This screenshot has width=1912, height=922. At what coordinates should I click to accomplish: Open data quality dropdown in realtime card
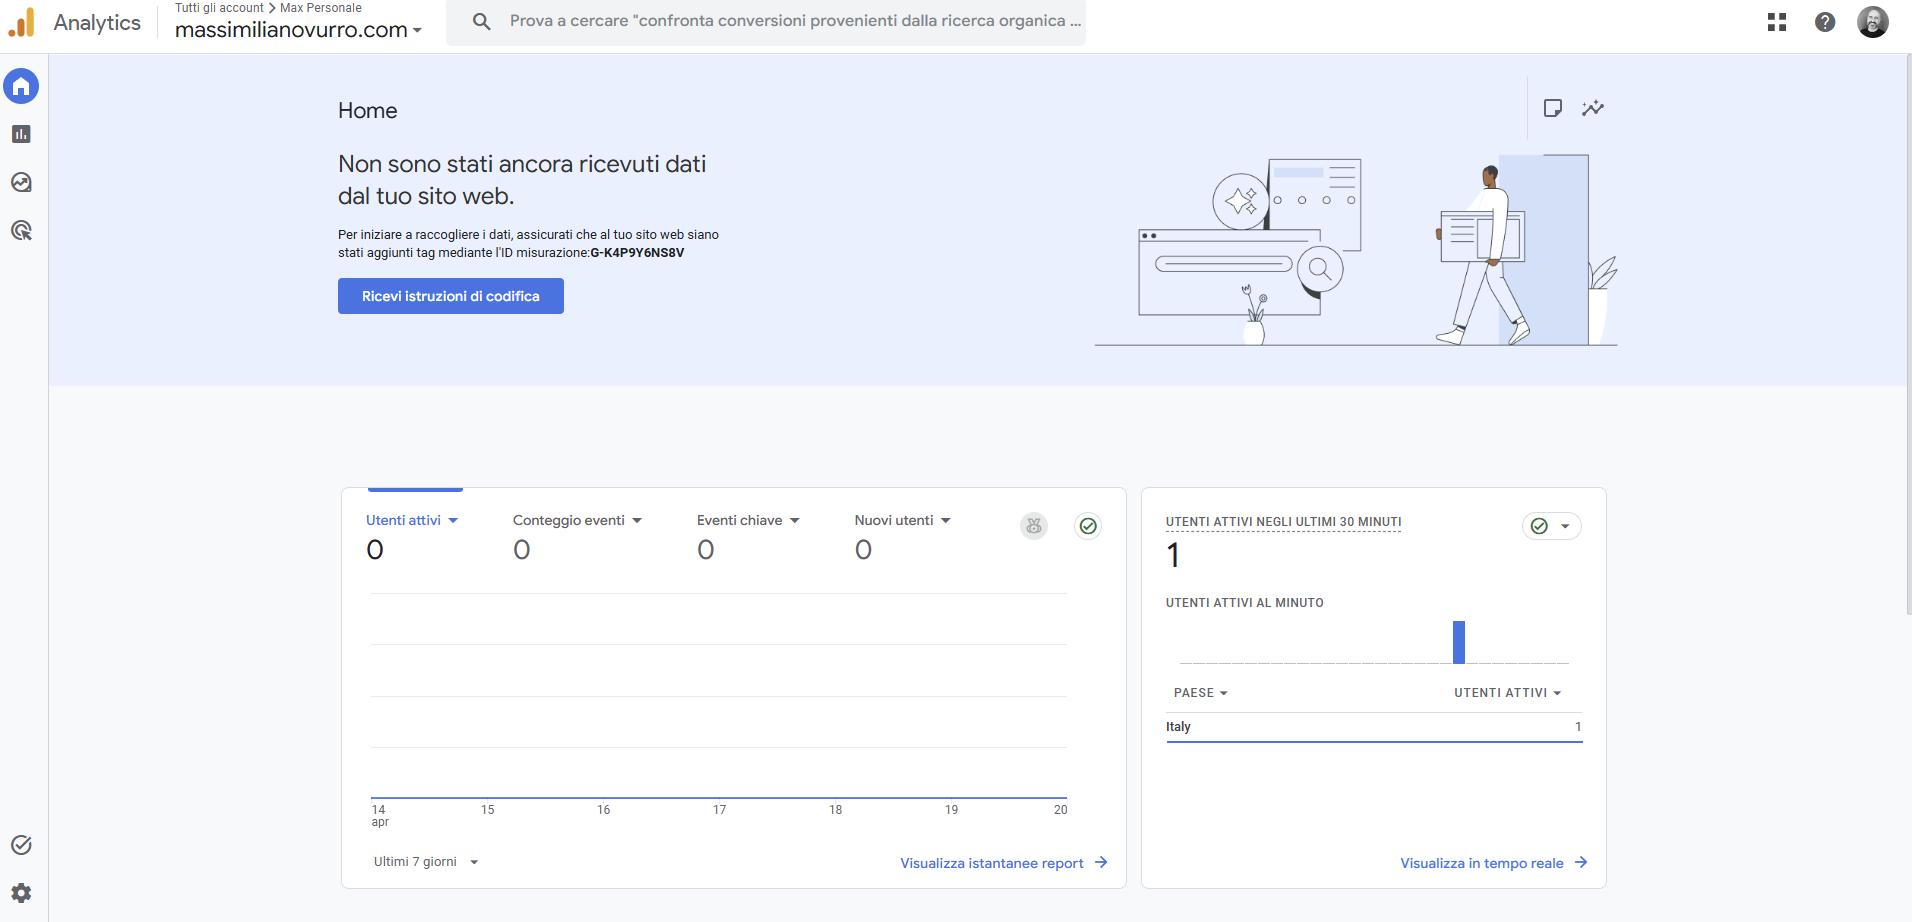click(1552, 526)
